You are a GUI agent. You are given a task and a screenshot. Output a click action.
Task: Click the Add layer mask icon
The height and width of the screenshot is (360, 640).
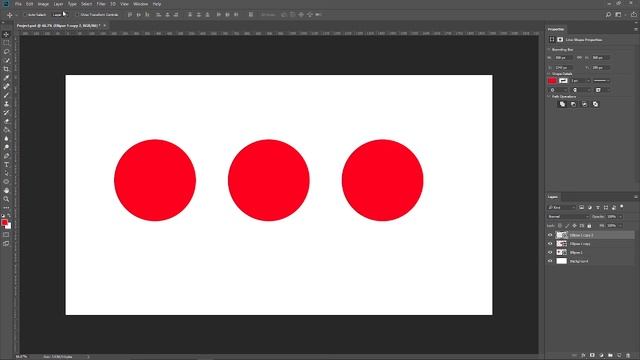(x=592, y=356)
